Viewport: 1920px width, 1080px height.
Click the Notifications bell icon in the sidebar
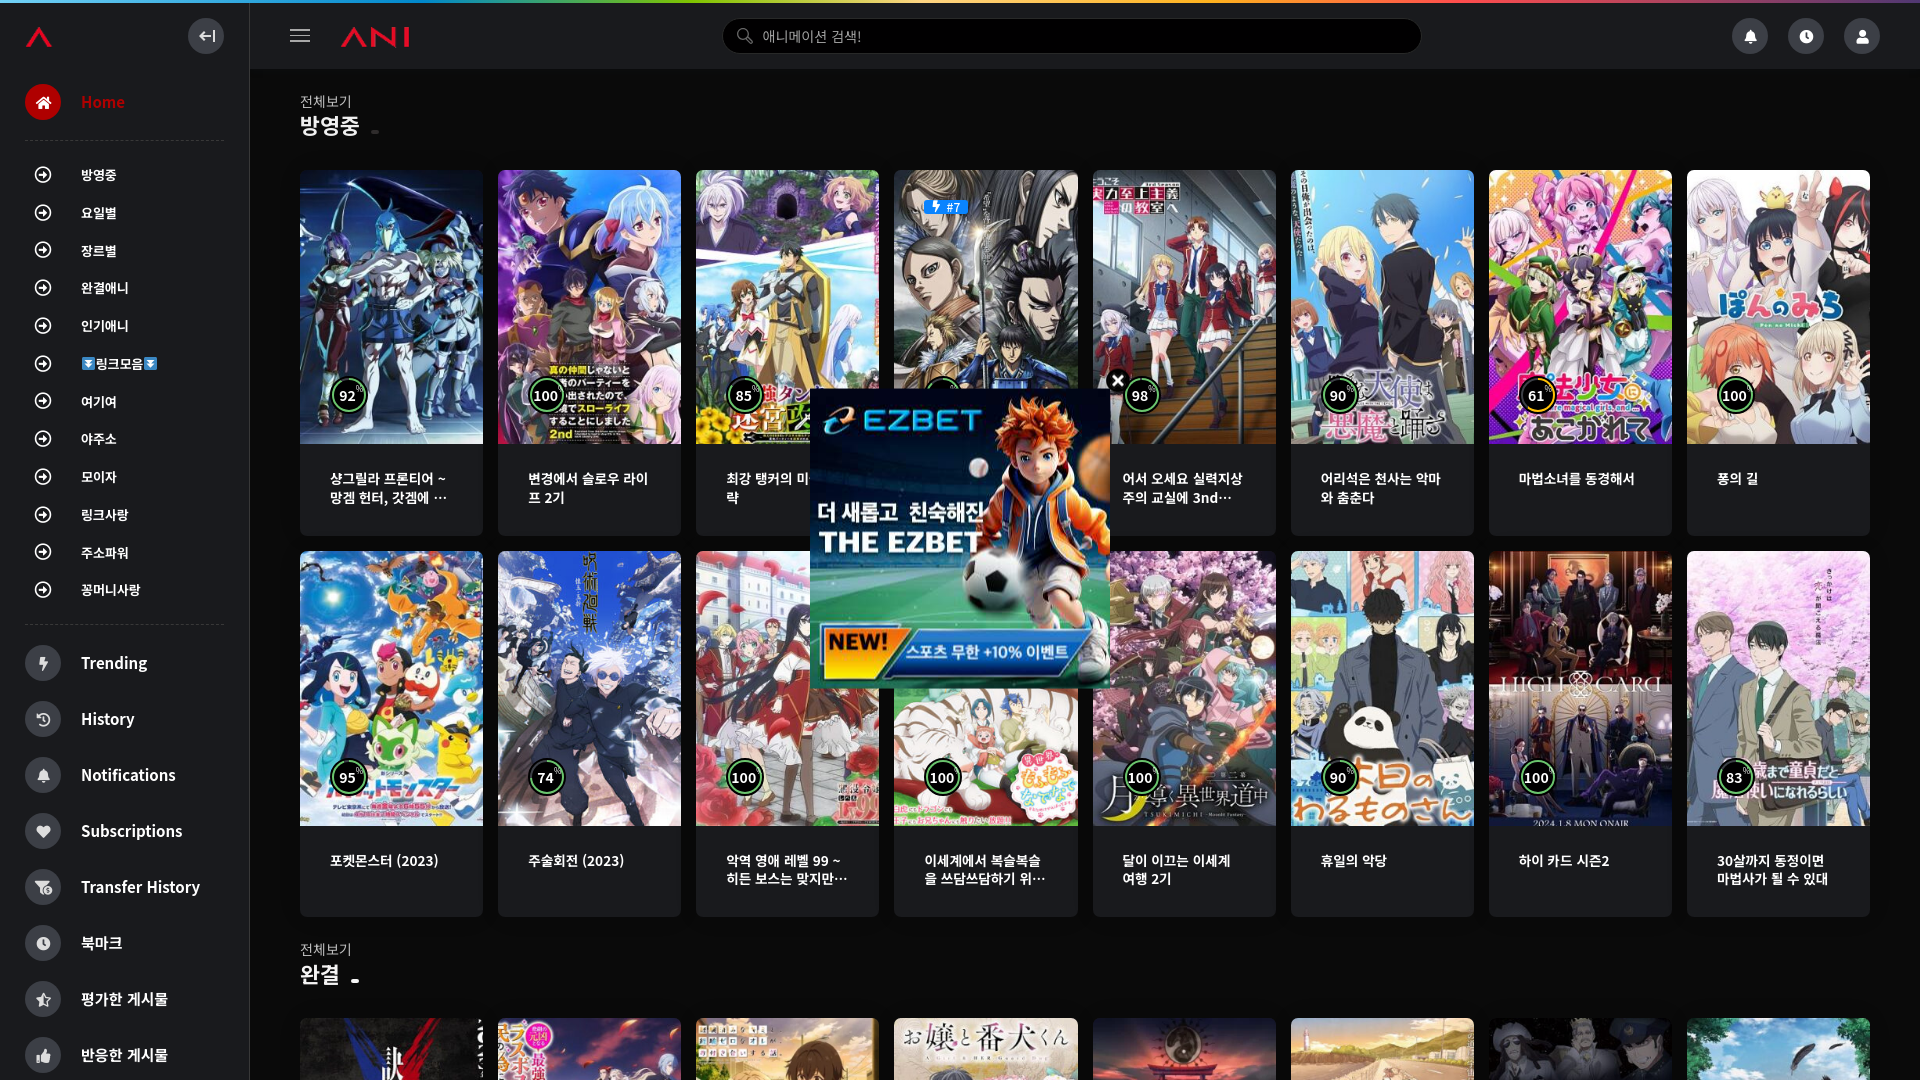coord(43,775)
